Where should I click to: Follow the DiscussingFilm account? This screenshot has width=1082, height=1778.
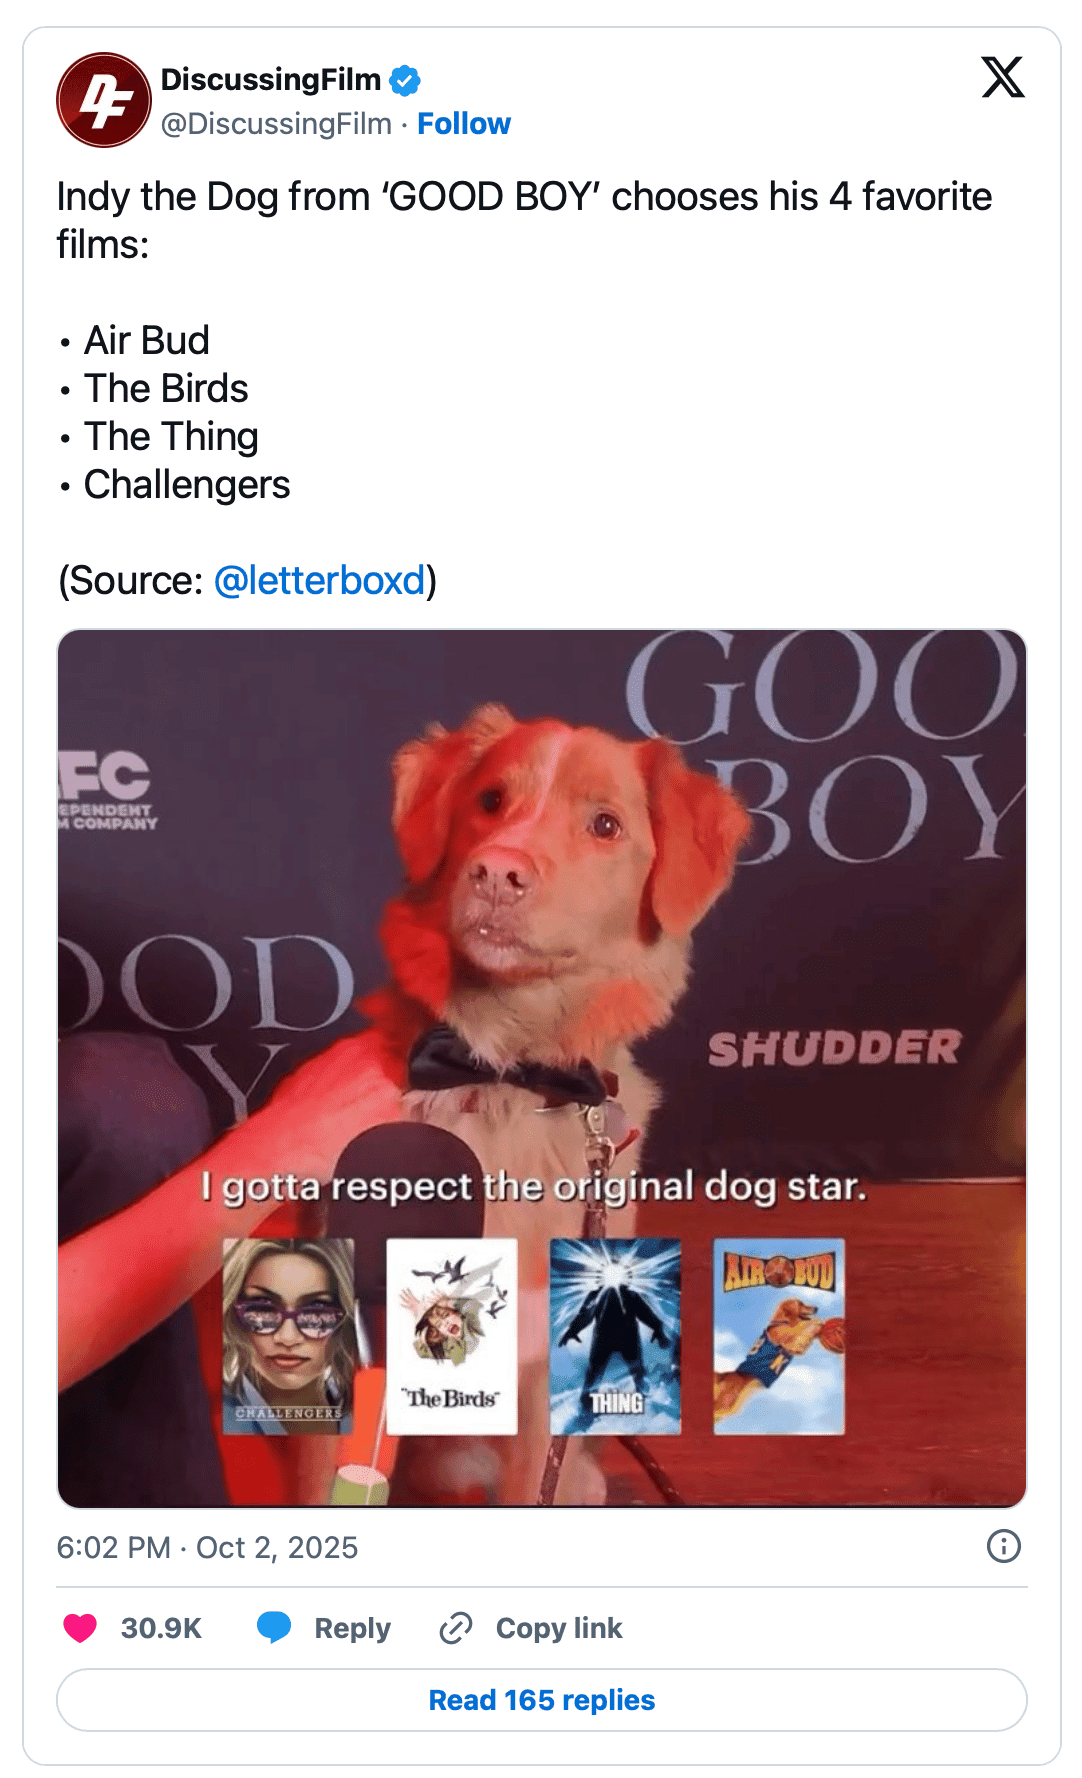(464, 124)
